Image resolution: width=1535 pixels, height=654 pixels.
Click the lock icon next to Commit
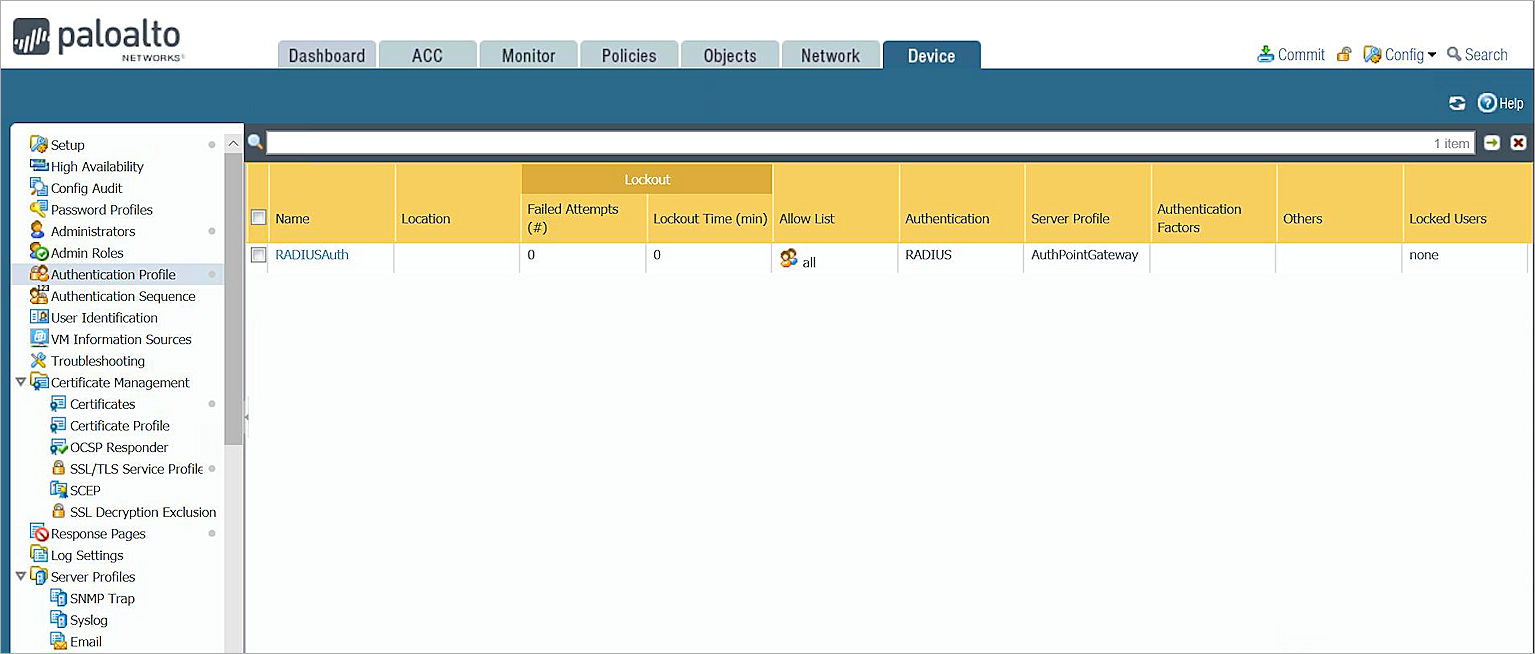[1343, 54]
